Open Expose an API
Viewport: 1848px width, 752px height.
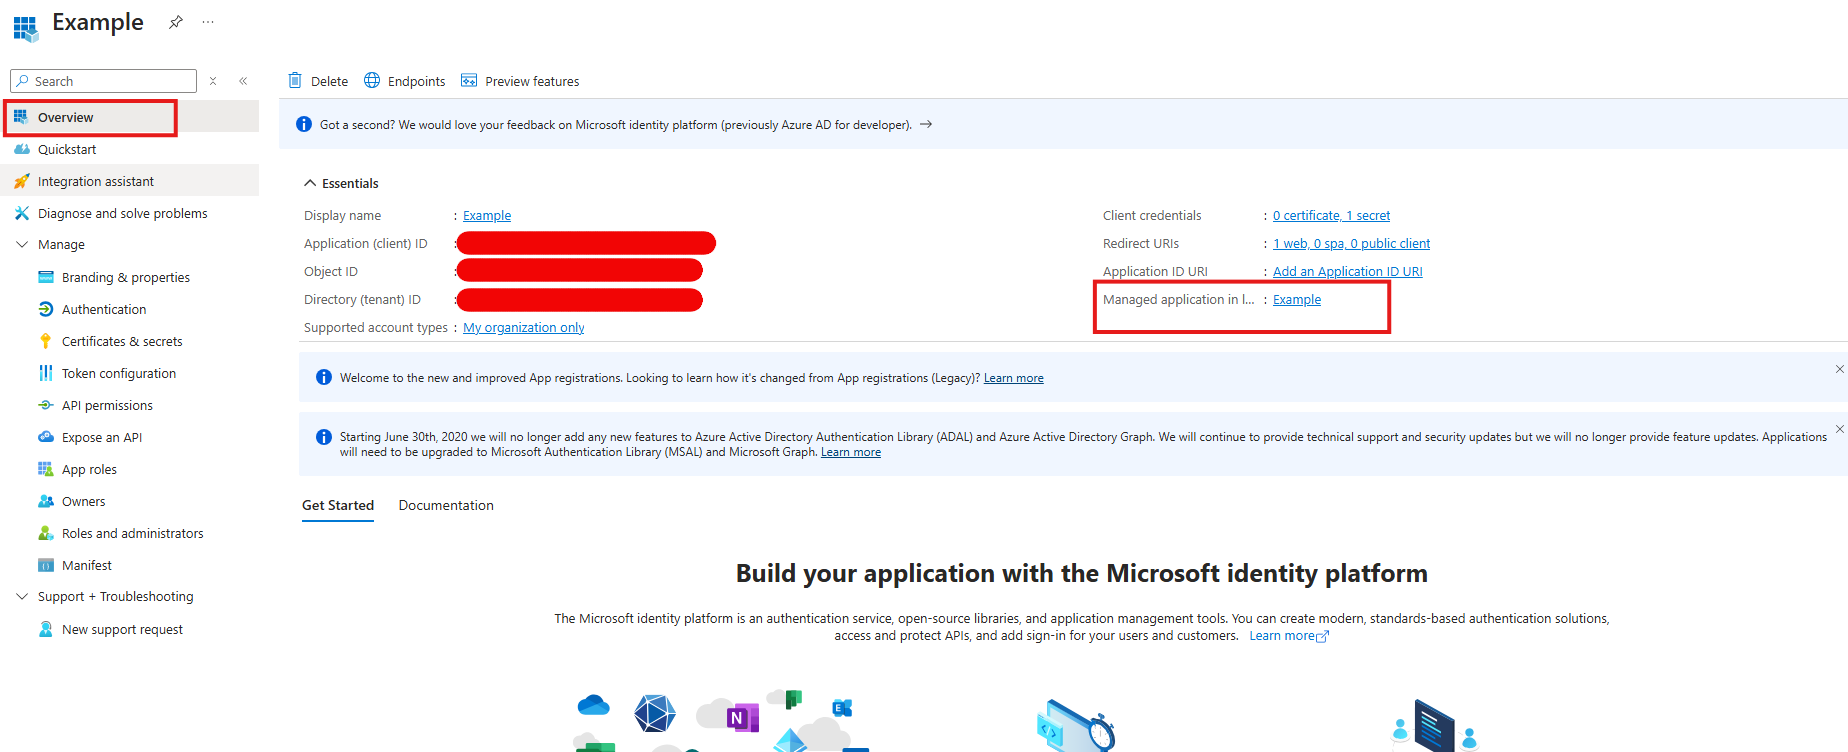tap(102, 437)
